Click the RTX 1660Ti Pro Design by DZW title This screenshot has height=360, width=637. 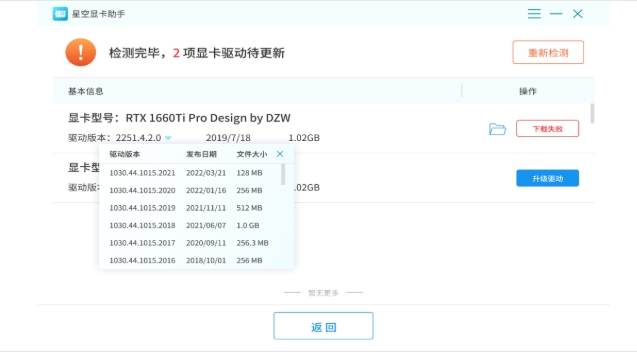208,118
